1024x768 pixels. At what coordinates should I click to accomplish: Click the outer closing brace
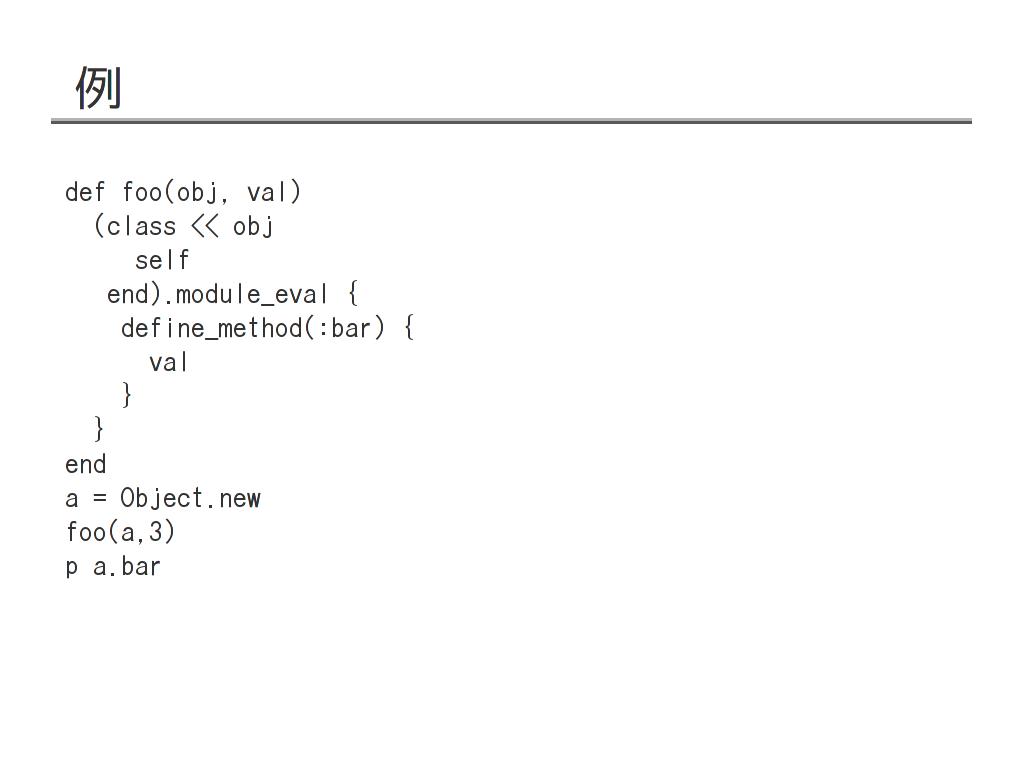coord(99,429)
